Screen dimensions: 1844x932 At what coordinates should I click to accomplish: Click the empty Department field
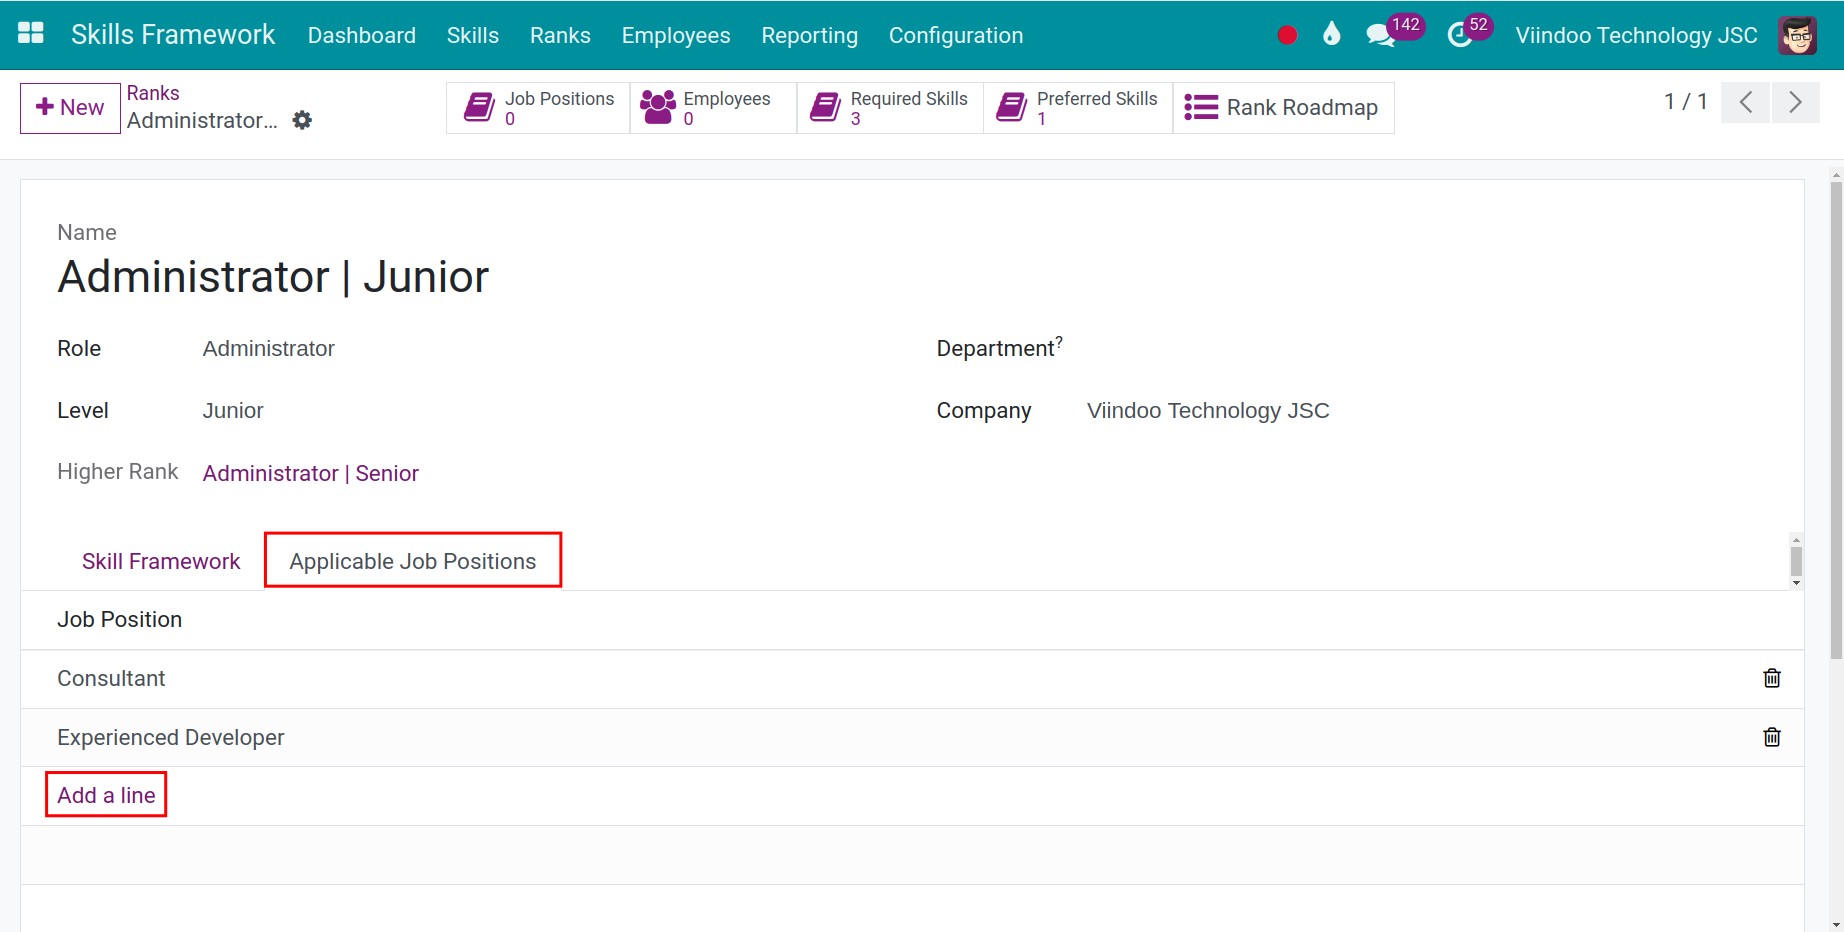(1427, 348)
